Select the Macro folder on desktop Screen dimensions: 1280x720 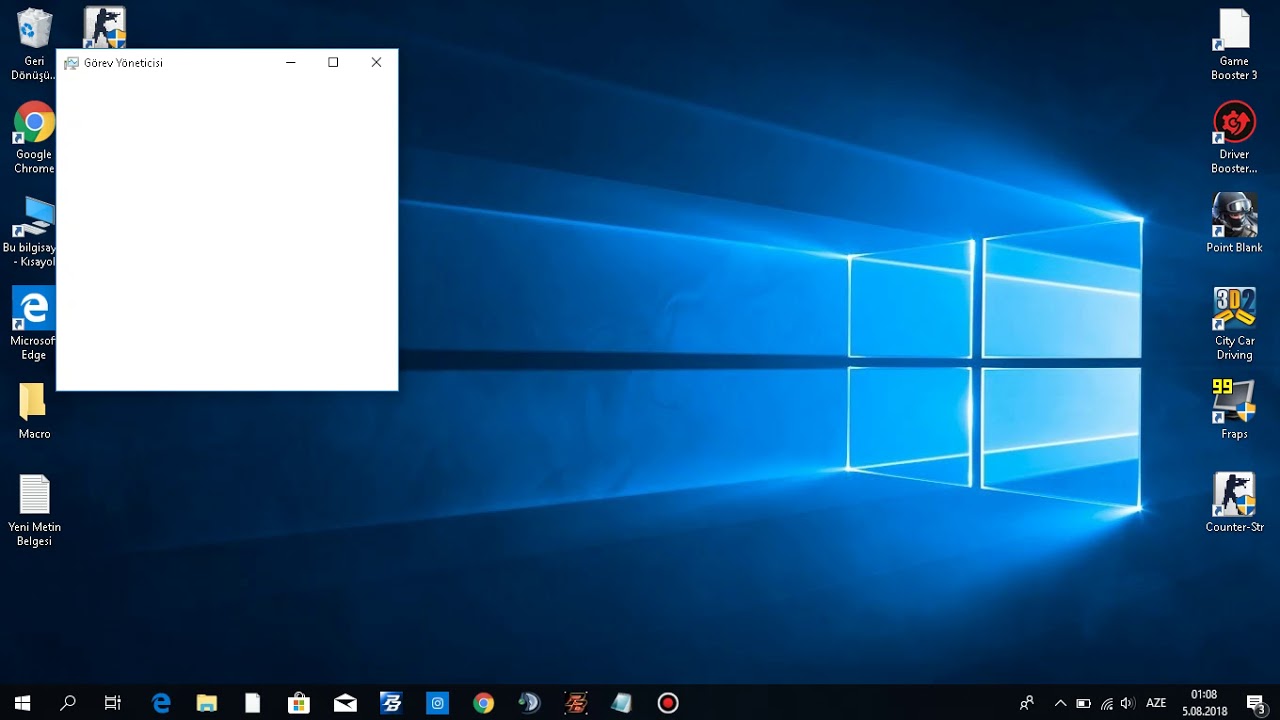tap(34, 411)
